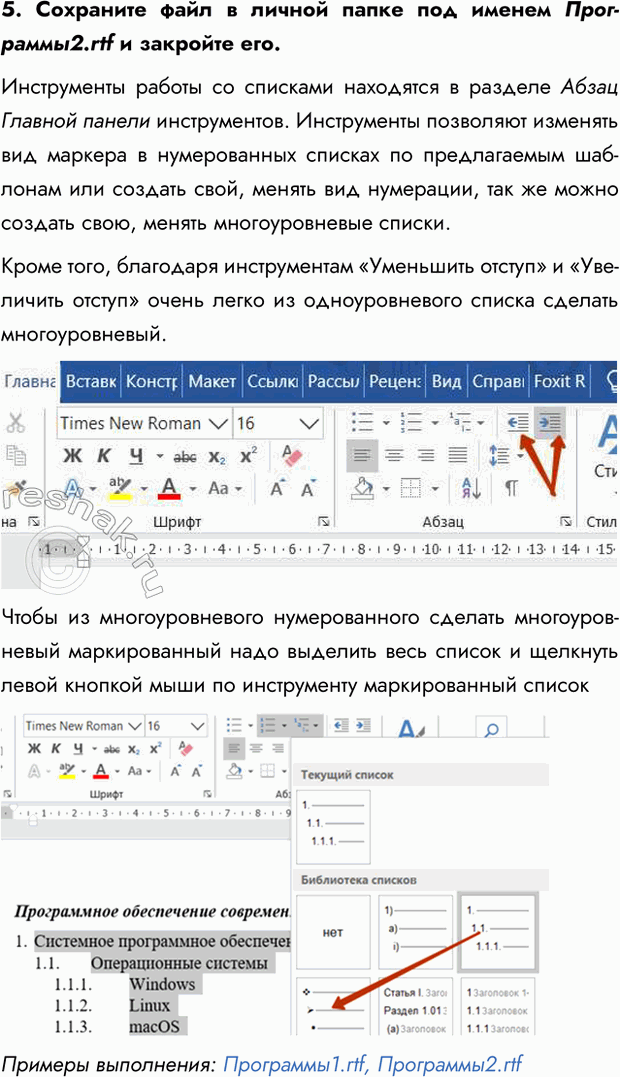The width and height of the screenshot is (620, 1077).
Task: Select 1) a) i) list thumbnail in library
Action: 415,932
